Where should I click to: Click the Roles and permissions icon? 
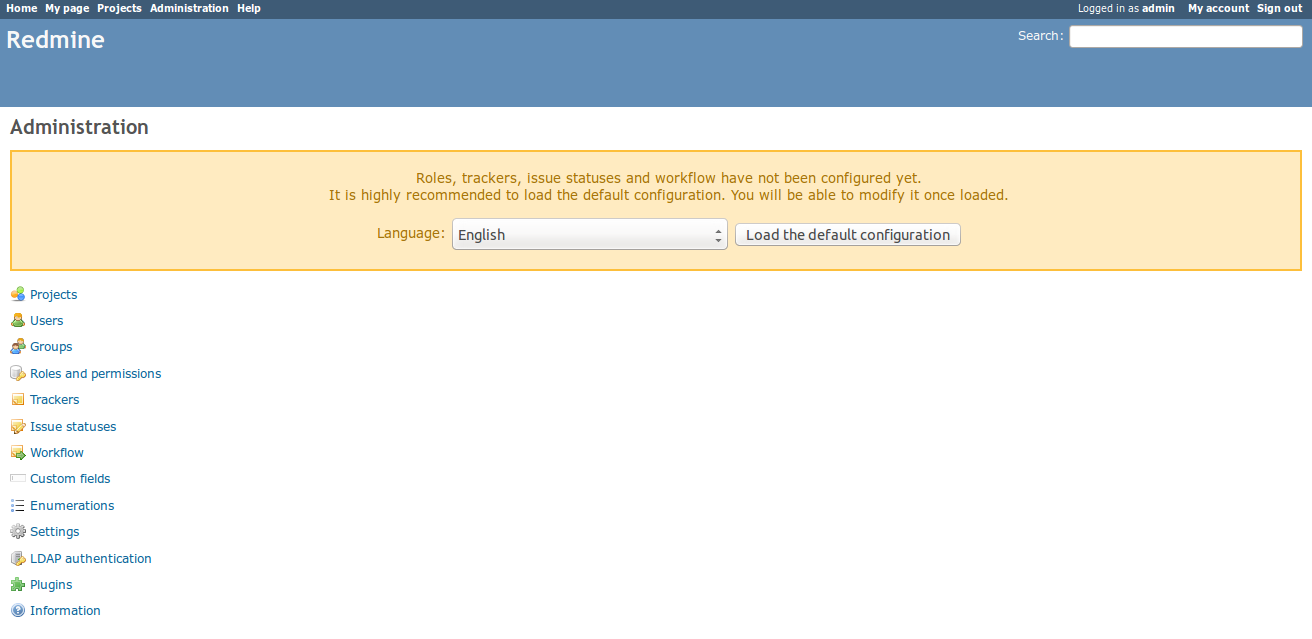tap(18, 373)
